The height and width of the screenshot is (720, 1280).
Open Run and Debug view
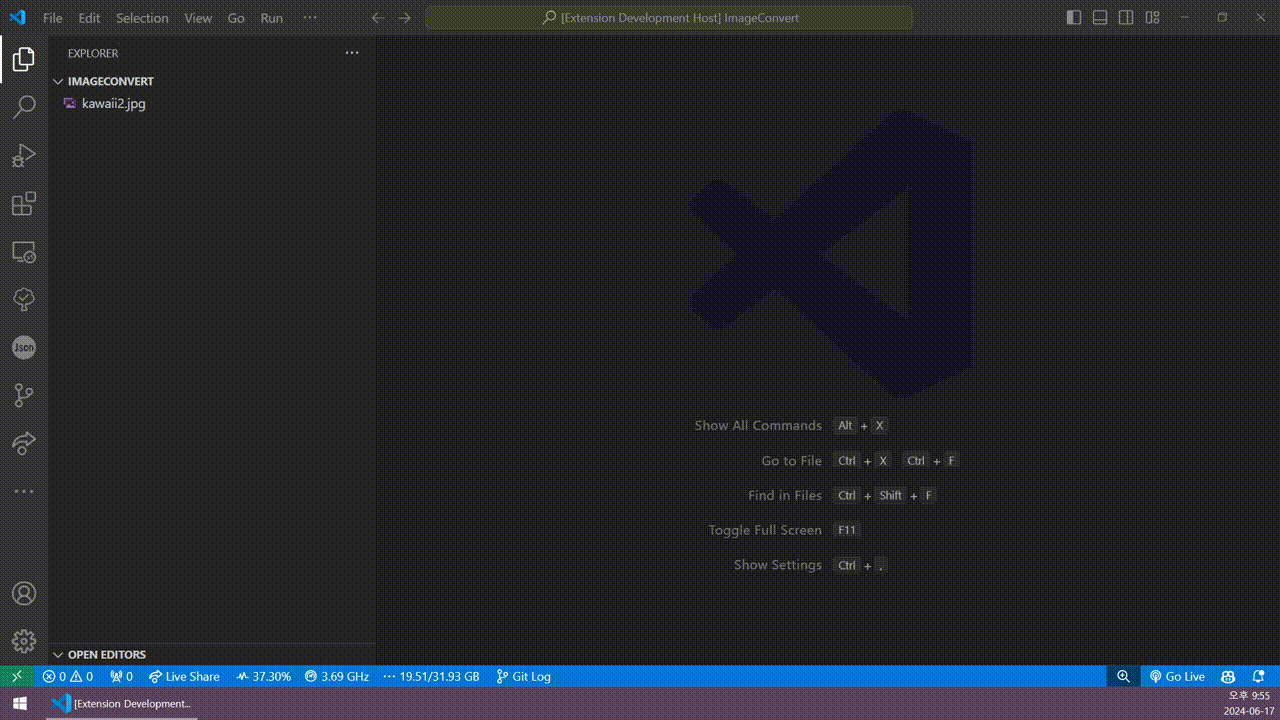click(24, 156)
